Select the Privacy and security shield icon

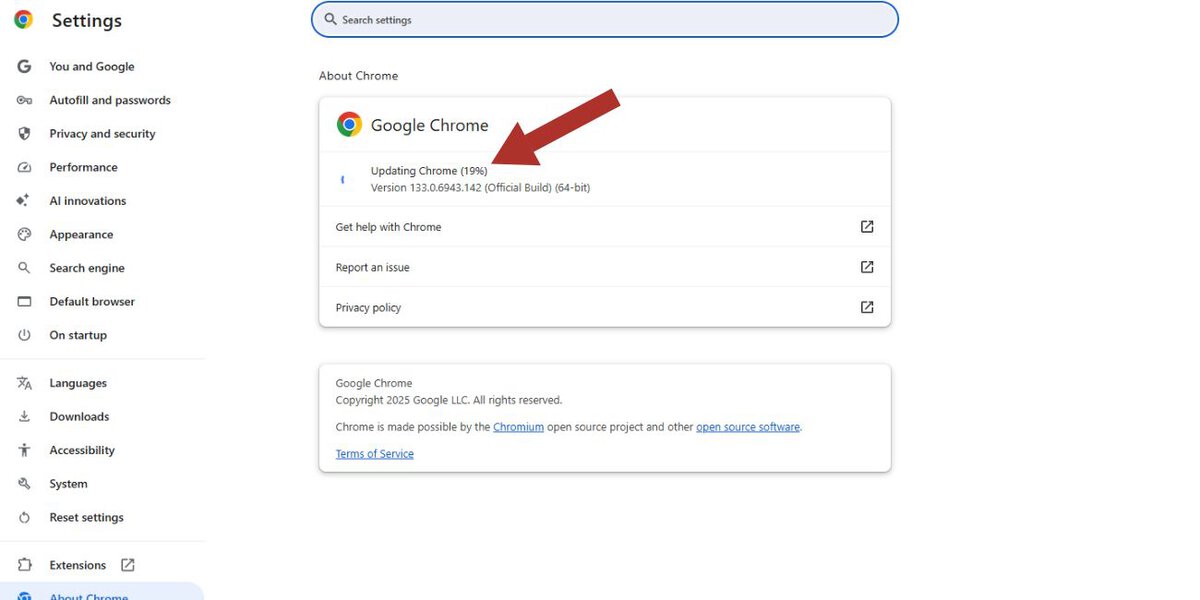tap(25, 134)
